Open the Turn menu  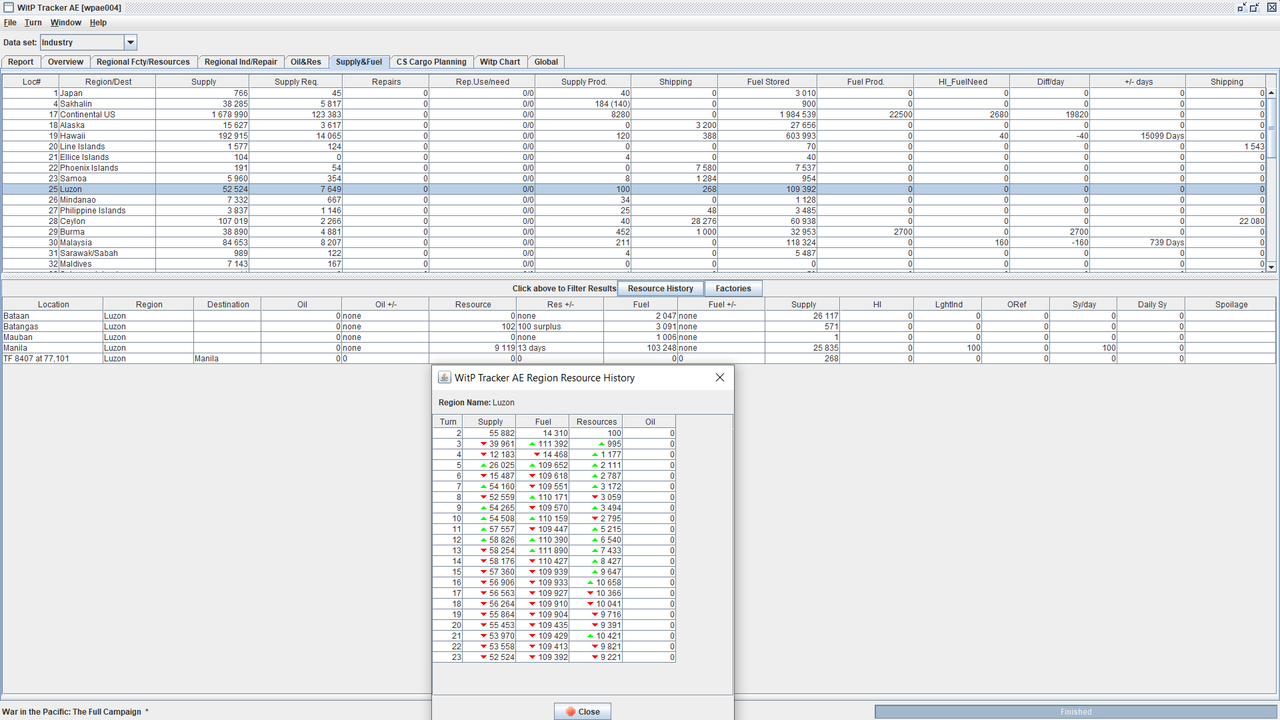coord(33,22)
